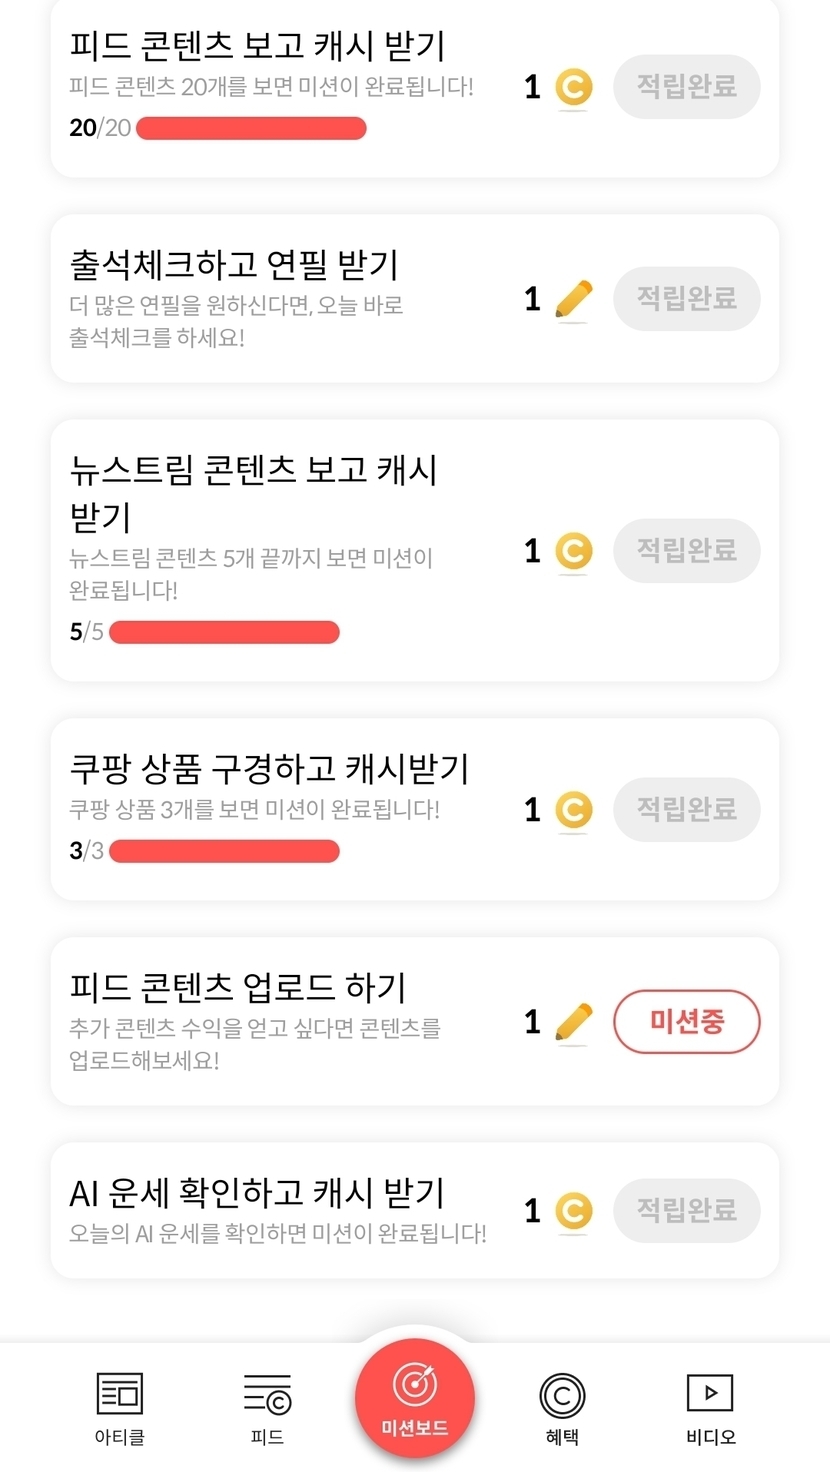Switch to the 비디오 tab label
The image size is (830, 1472).
pyautogui.click(x=710, y=1437)
